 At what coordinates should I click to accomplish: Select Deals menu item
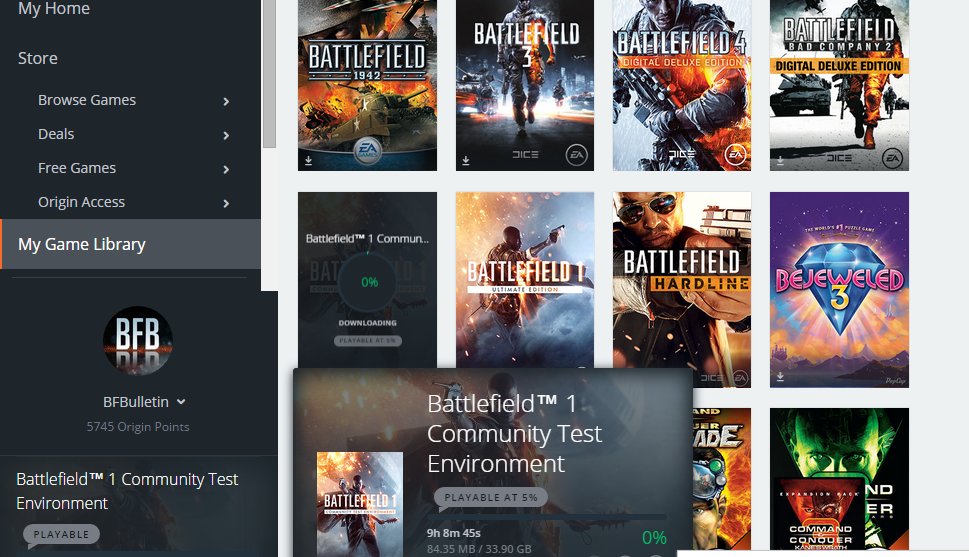pyautogui.click(x=56, y=134)
